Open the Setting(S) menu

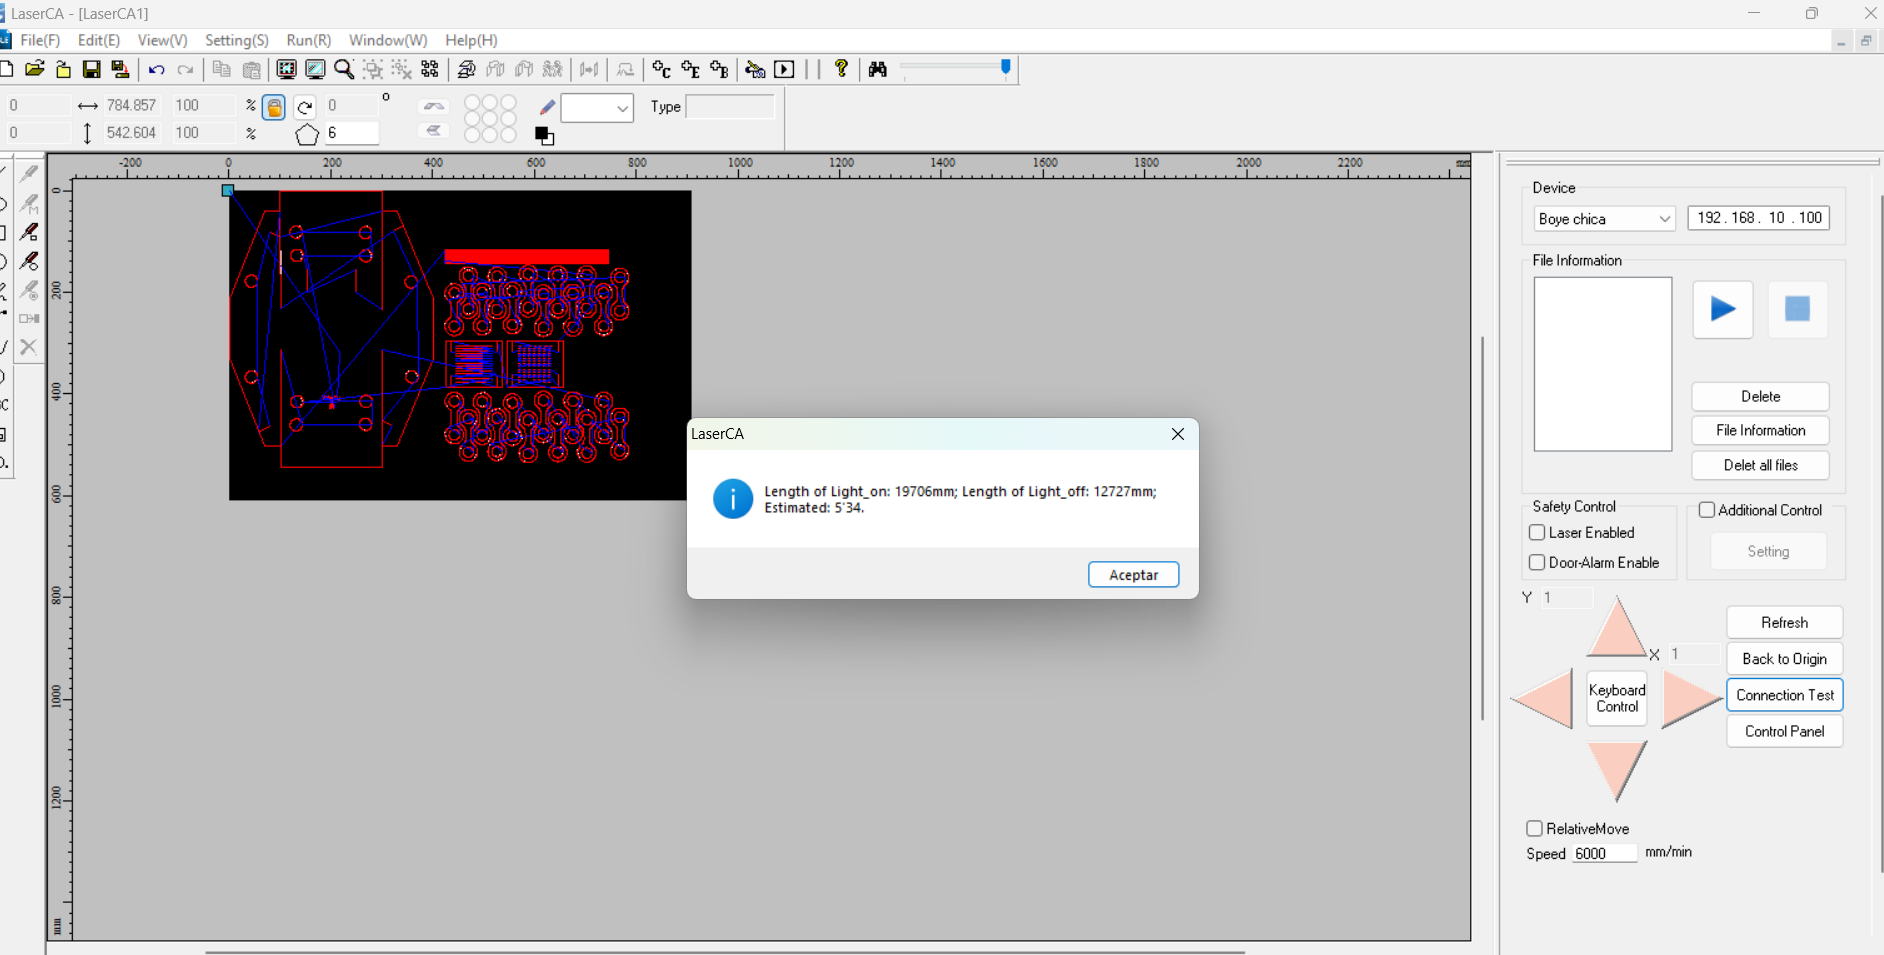click(x=236, y=40)
